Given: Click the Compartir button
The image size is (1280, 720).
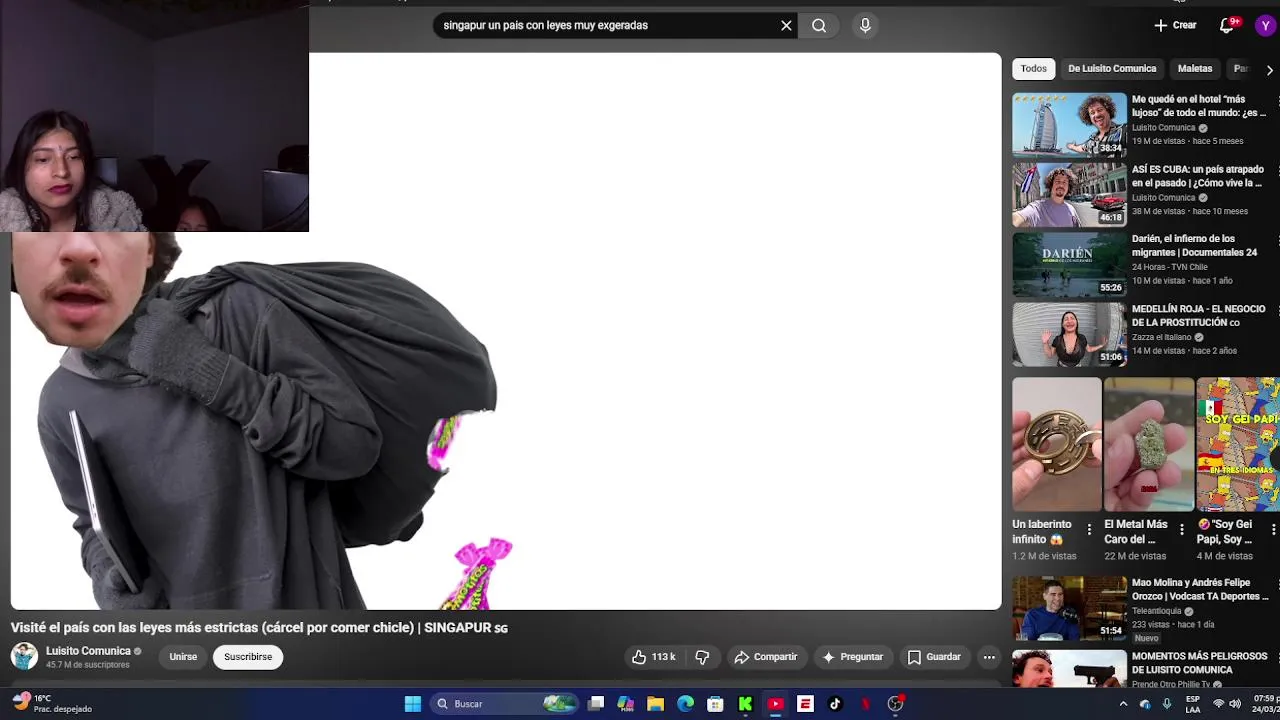Looking at the screenshot, I should [765, 657].
